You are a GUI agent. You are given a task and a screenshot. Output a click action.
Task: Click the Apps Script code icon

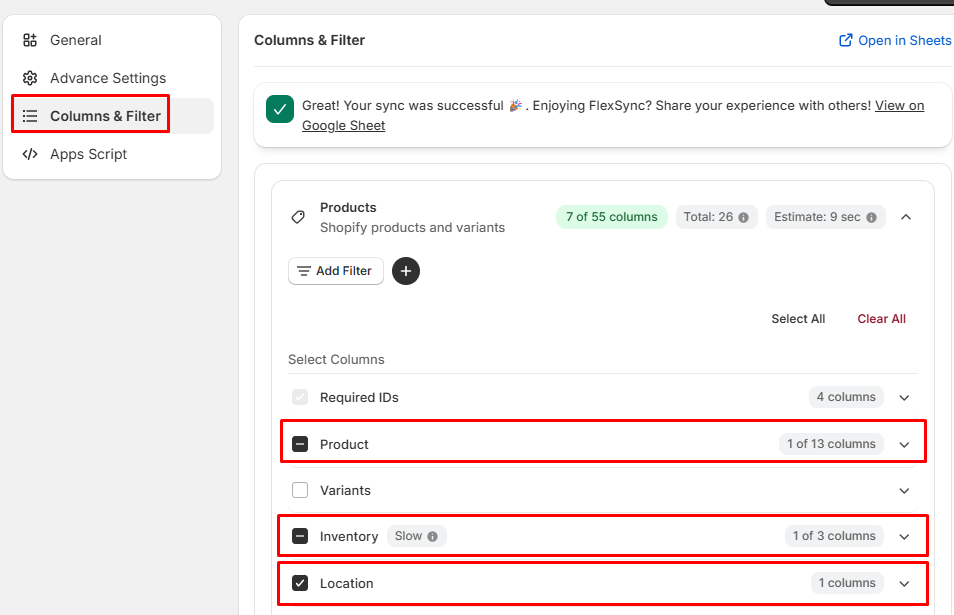(x=30, y=154)
